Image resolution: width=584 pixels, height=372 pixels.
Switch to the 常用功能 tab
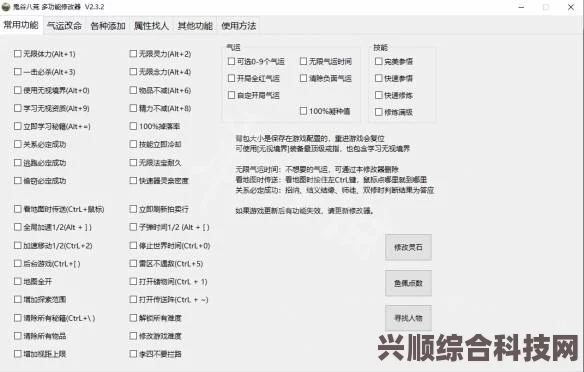pyautogui.click(x=21, y=25)
